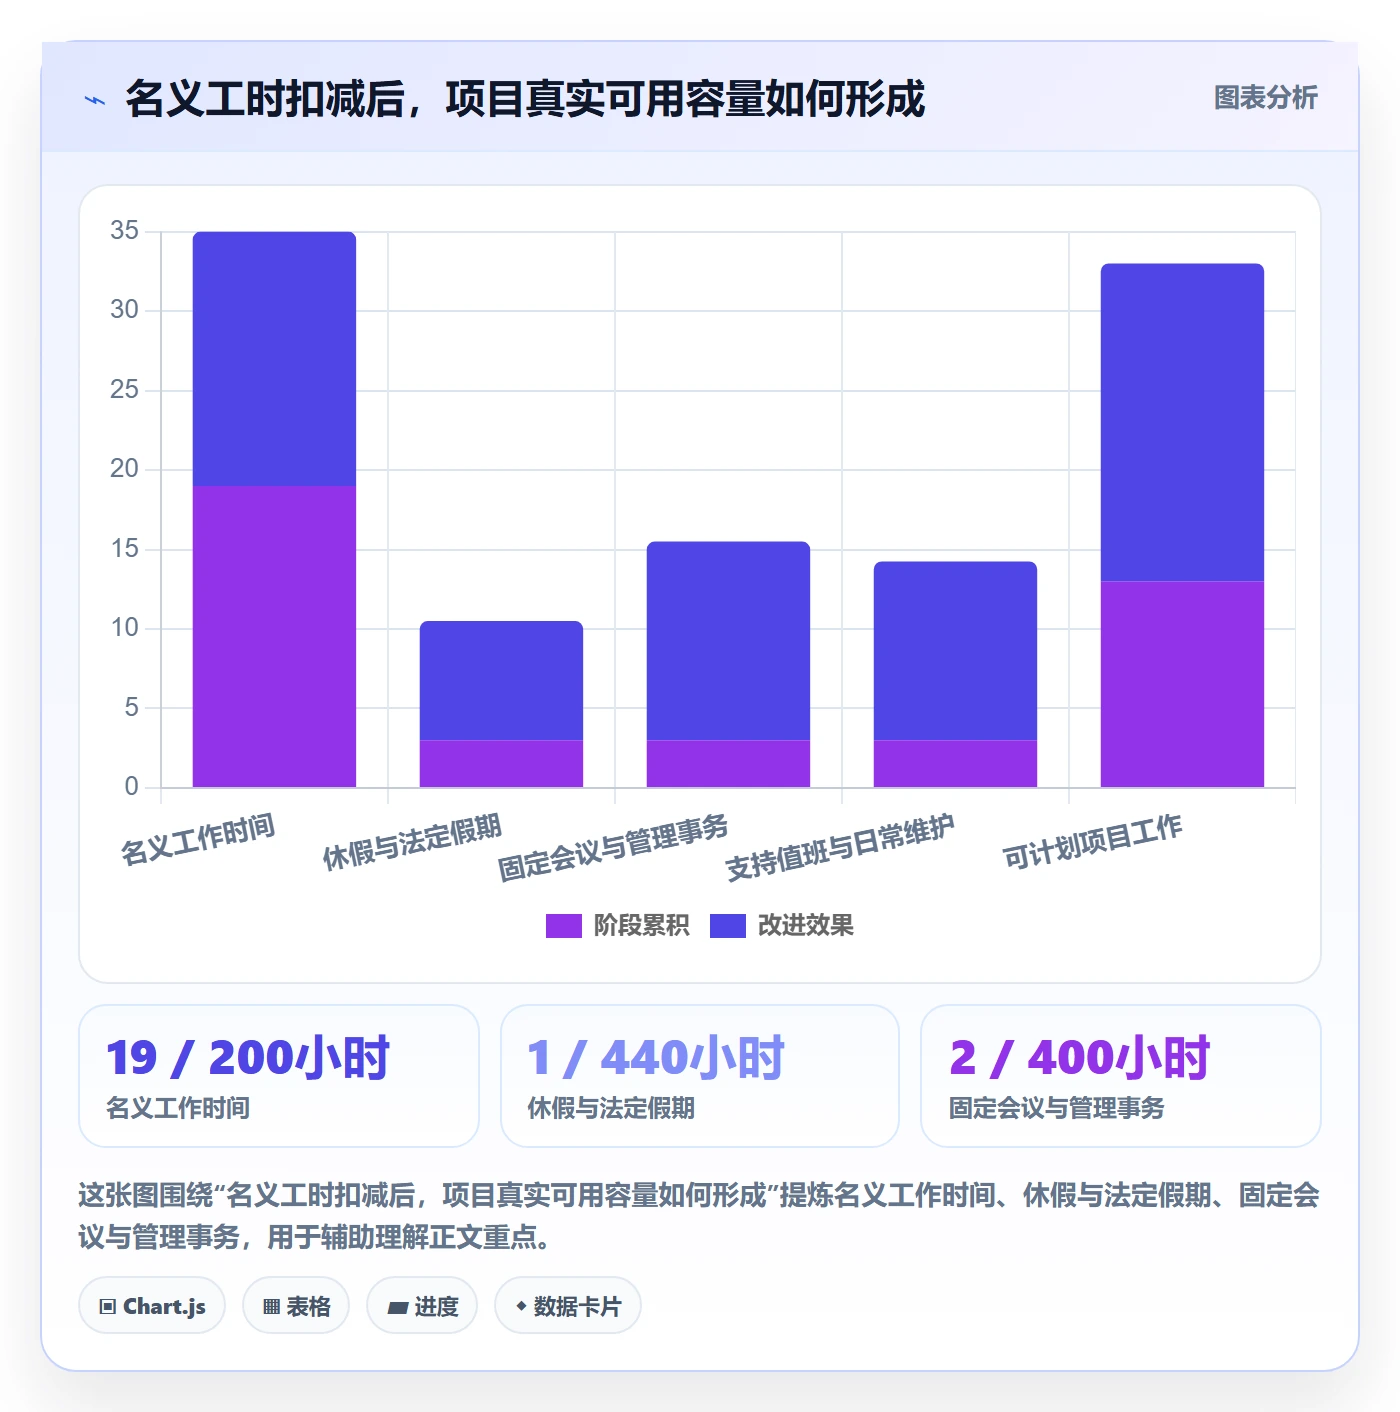Screen dimensions: 1400x1412
Task: Open the 1 / 440小时 data card
Action: [700, 1076]
